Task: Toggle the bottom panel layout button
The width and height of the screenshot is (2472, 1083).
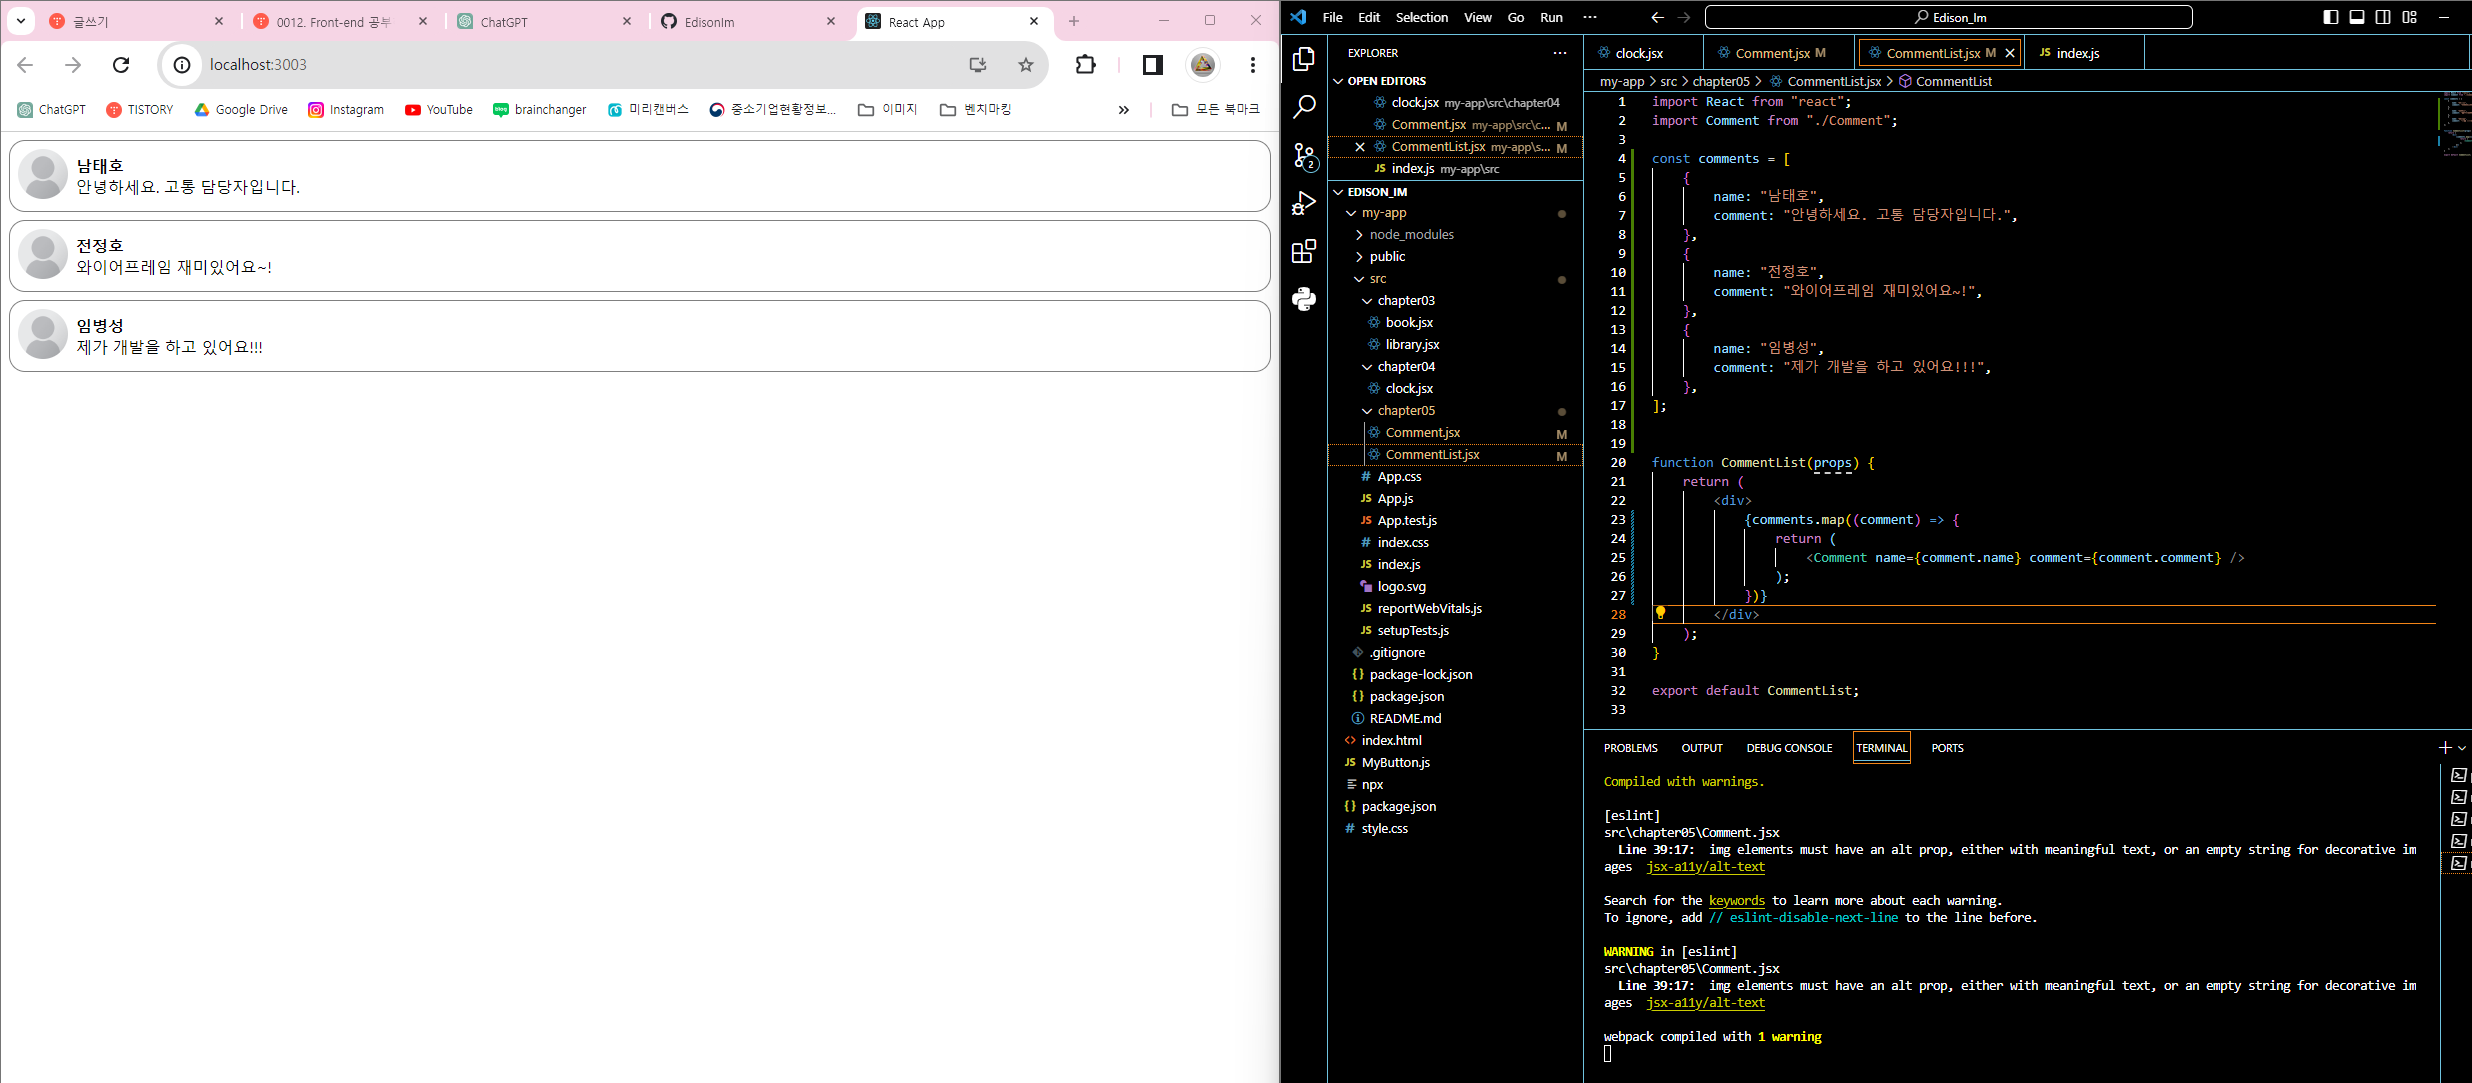Action: tap(2357, 17)
